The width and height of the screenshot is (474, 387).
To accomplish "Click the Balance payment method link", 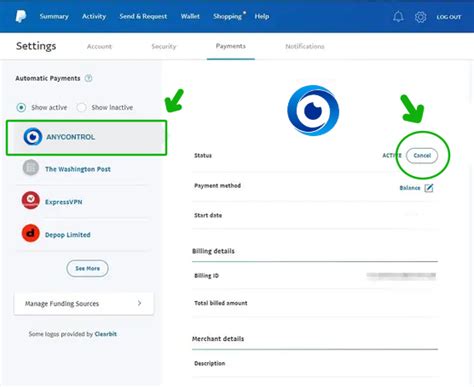I will pos(410,188).
